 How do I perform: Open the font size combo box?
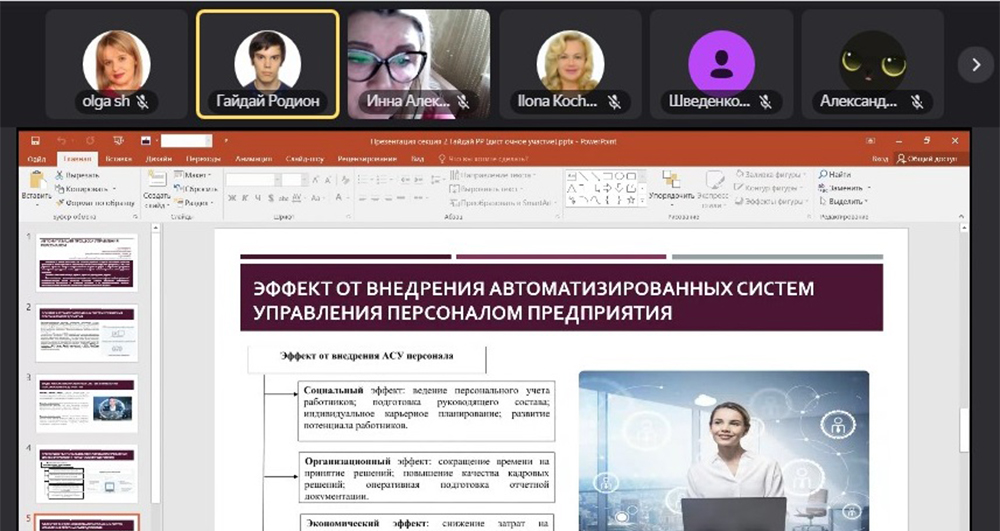click(x=296, y=180)
